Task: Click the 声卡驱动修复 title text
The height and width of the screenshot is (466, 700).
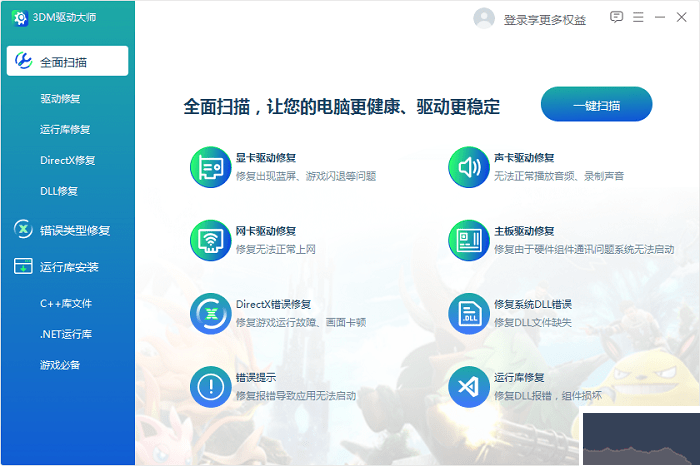Action: click(524, 158)
